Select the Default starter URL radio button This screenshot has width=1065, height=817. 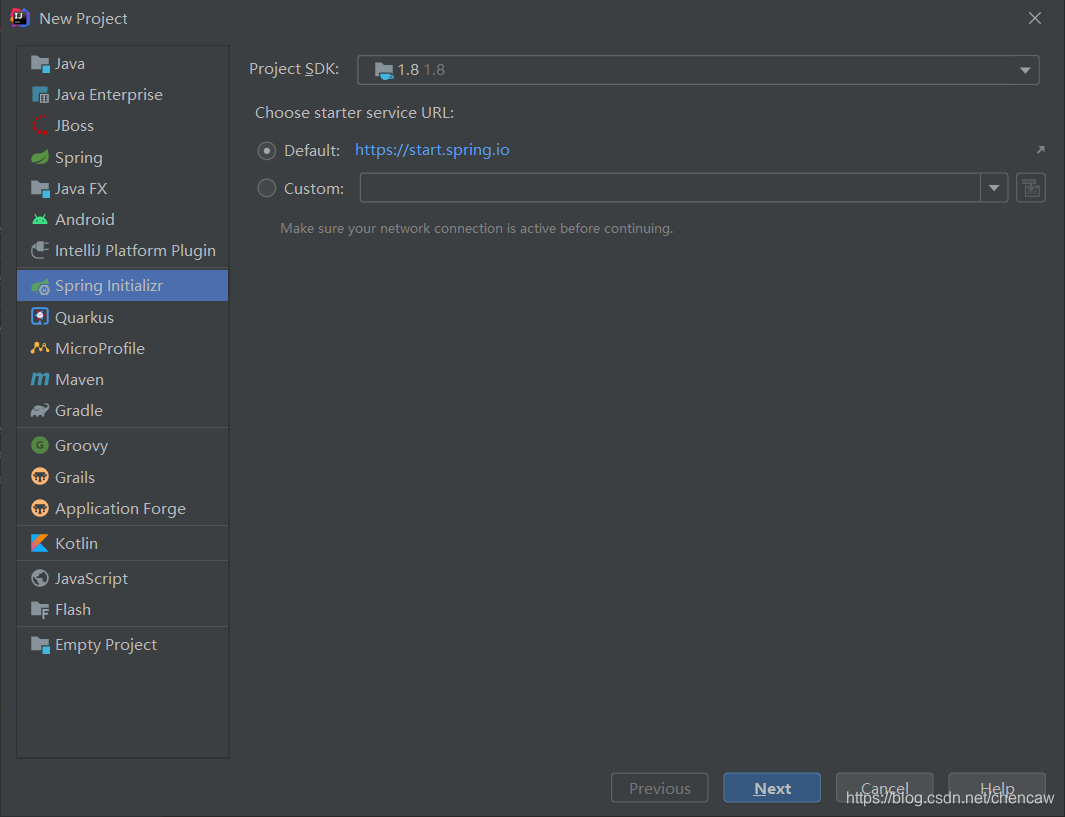(267, 151)
